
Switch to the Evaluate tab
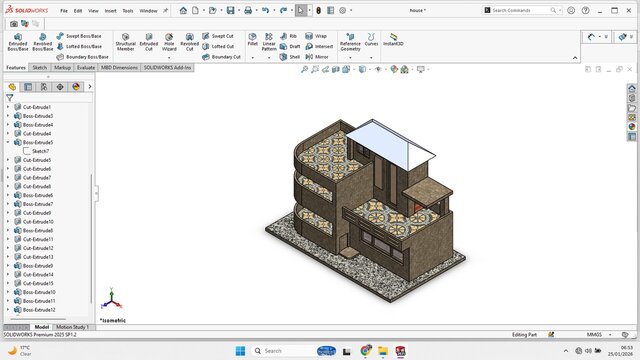click(x=86, y=67)
